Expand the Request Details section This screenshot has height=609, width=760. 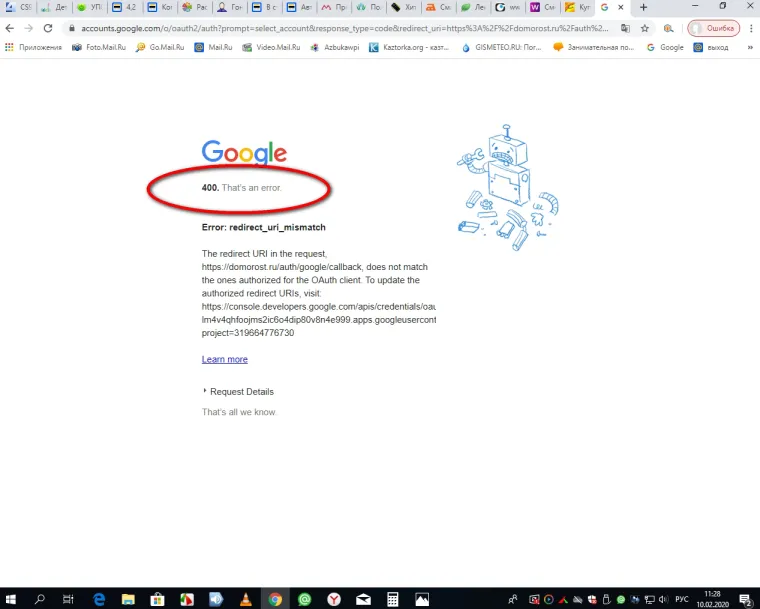coord(238,391)
